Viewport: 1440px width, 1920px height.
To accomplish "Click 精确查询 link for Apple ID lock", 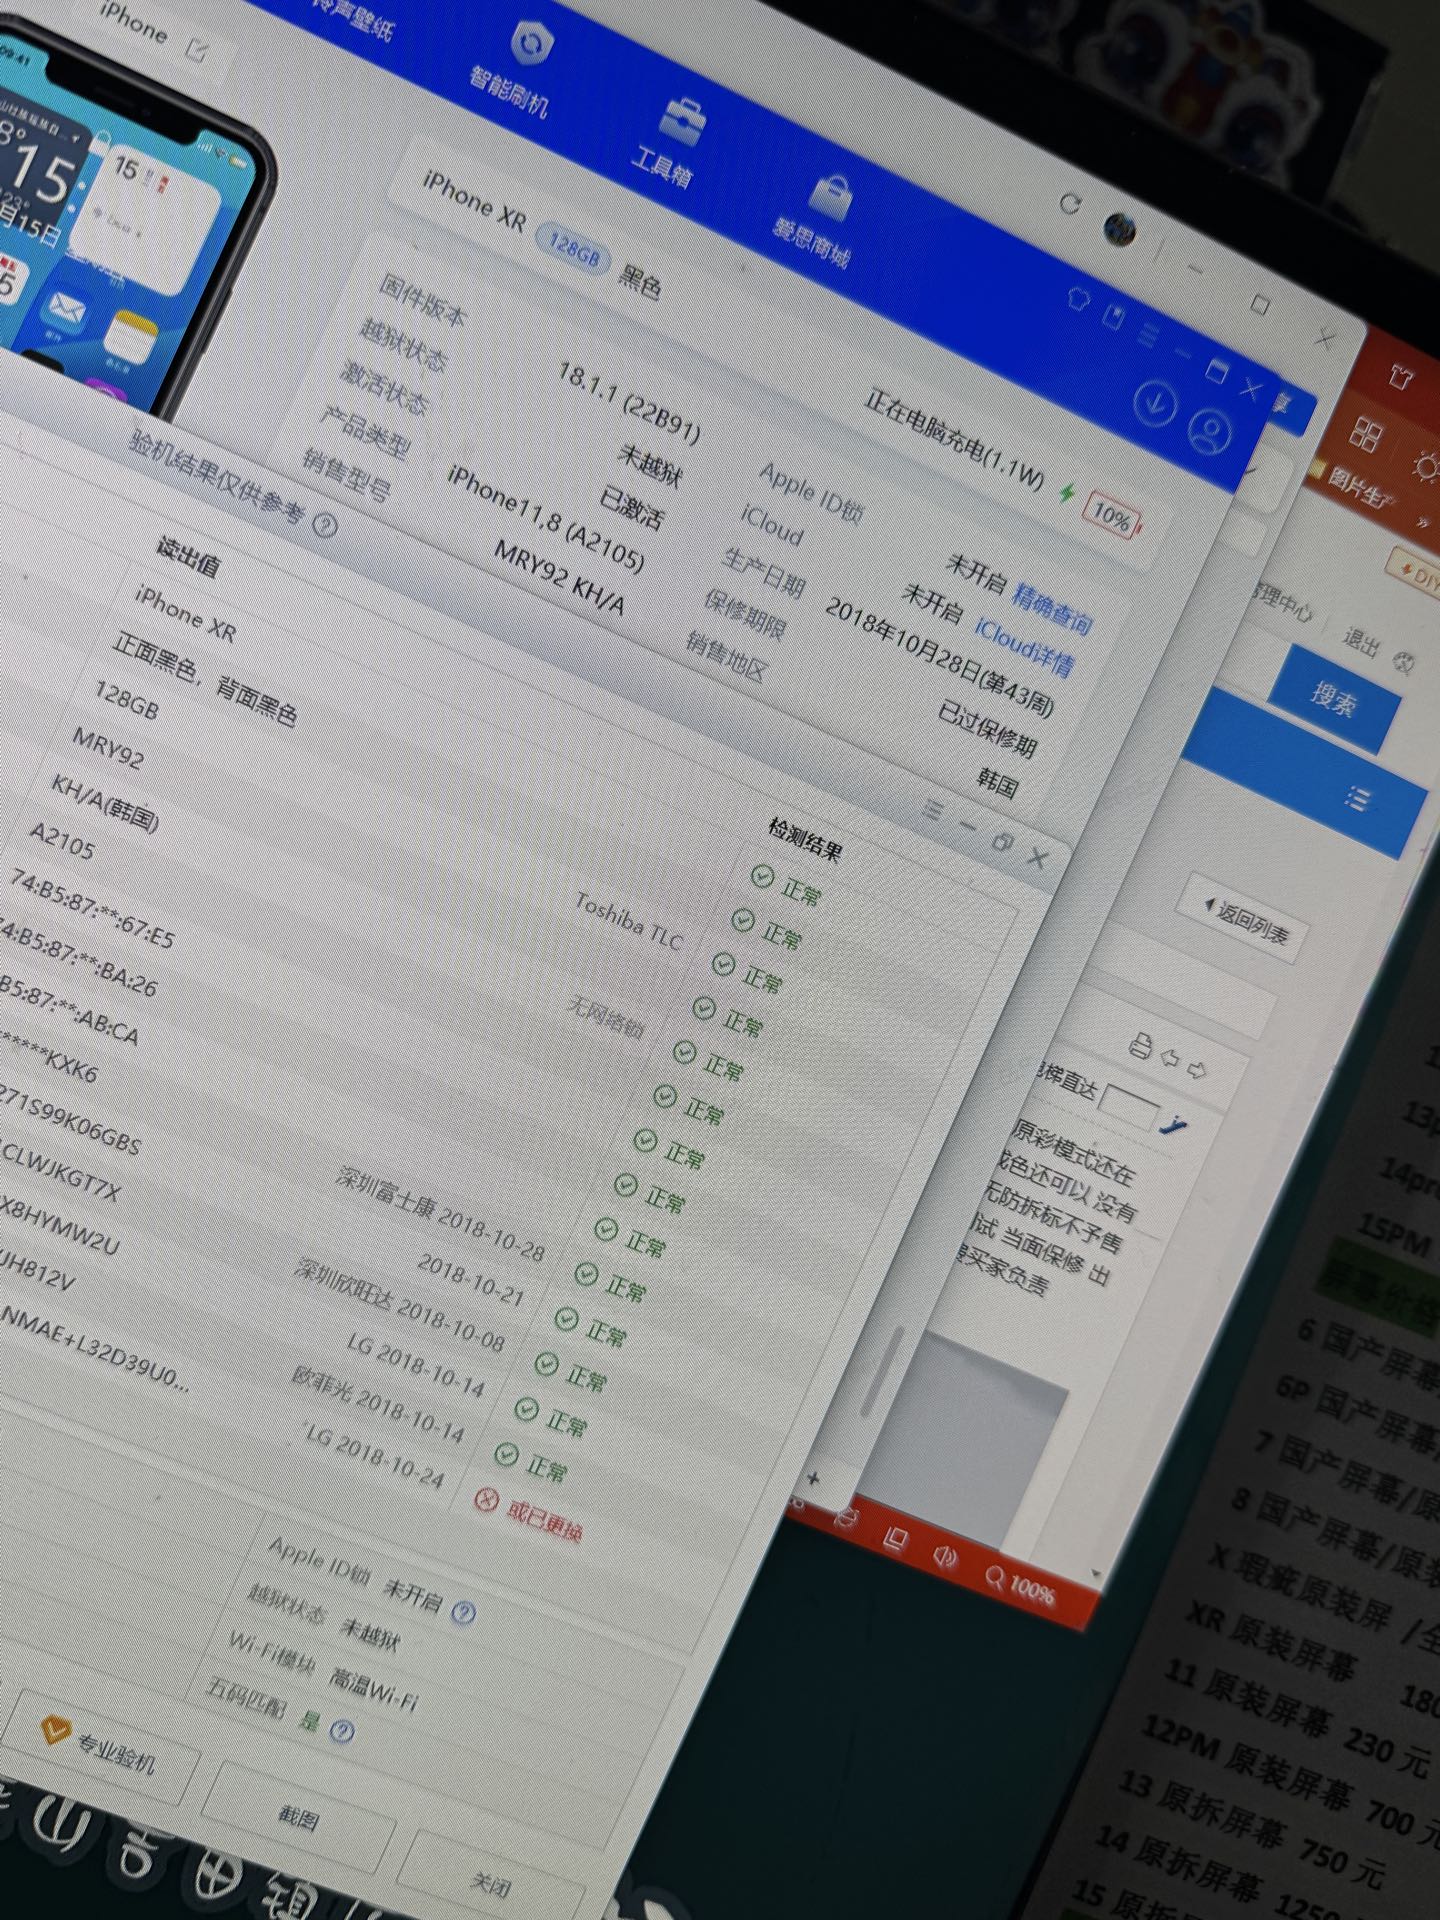I will [1051, 609].
